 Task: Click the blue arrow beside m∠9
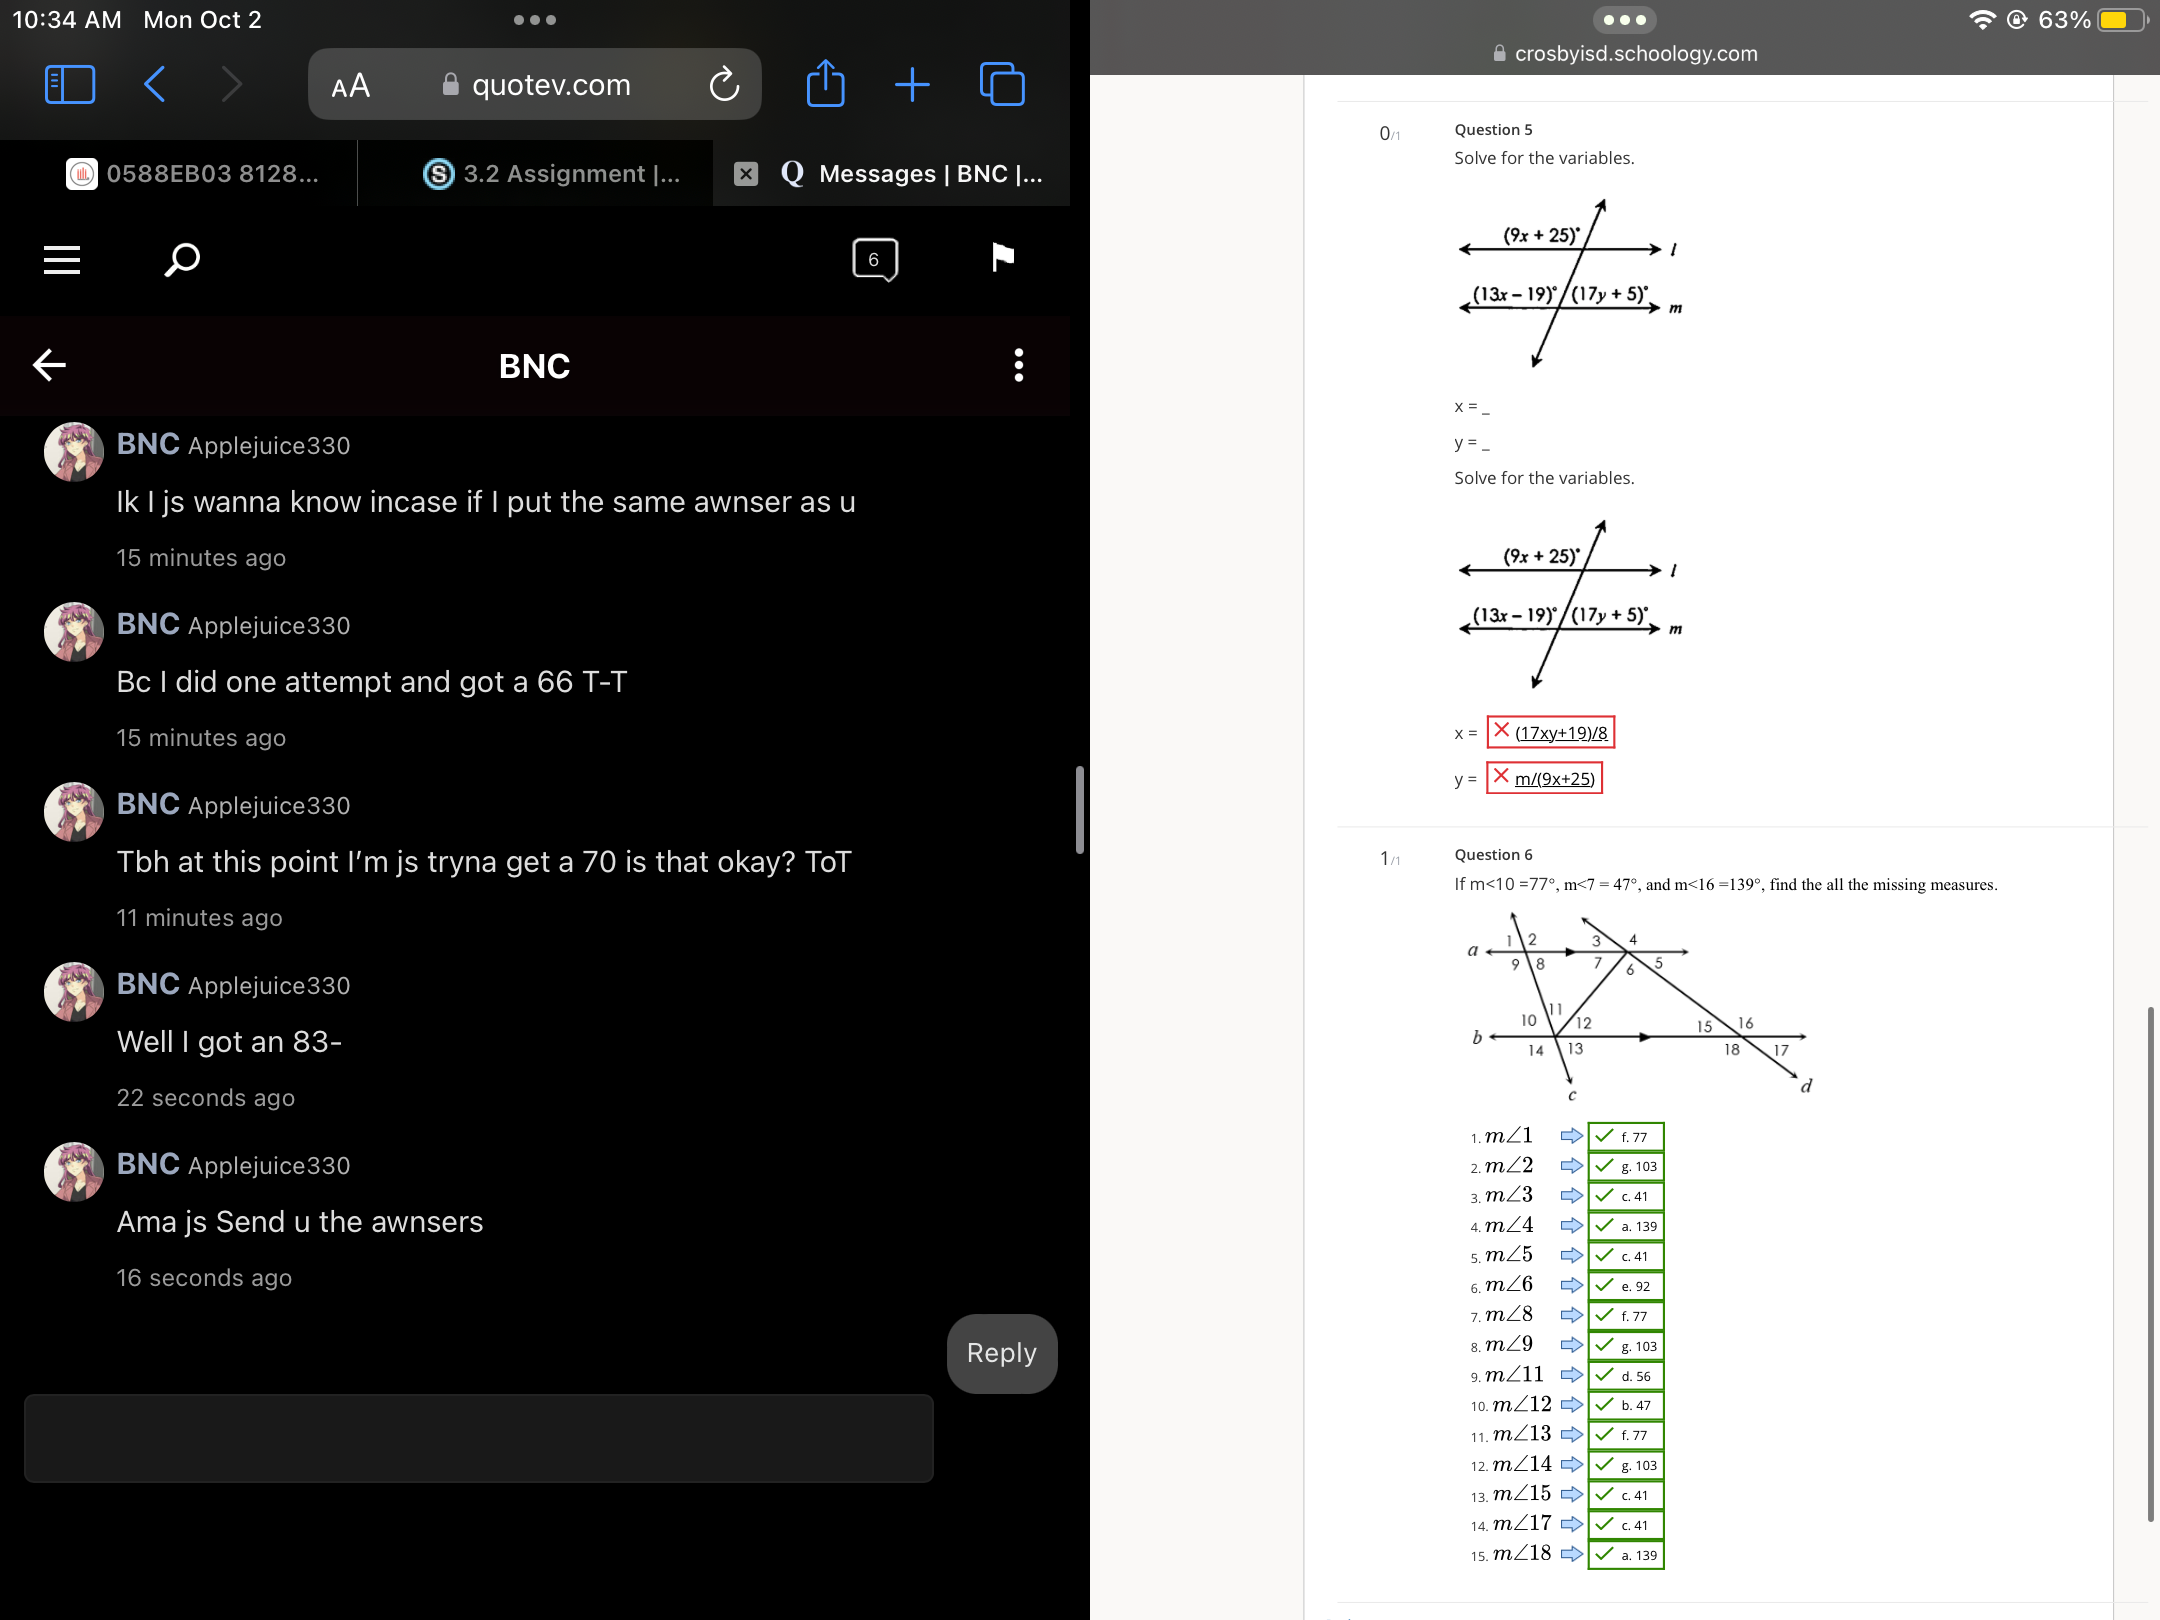[1571, 1345]
